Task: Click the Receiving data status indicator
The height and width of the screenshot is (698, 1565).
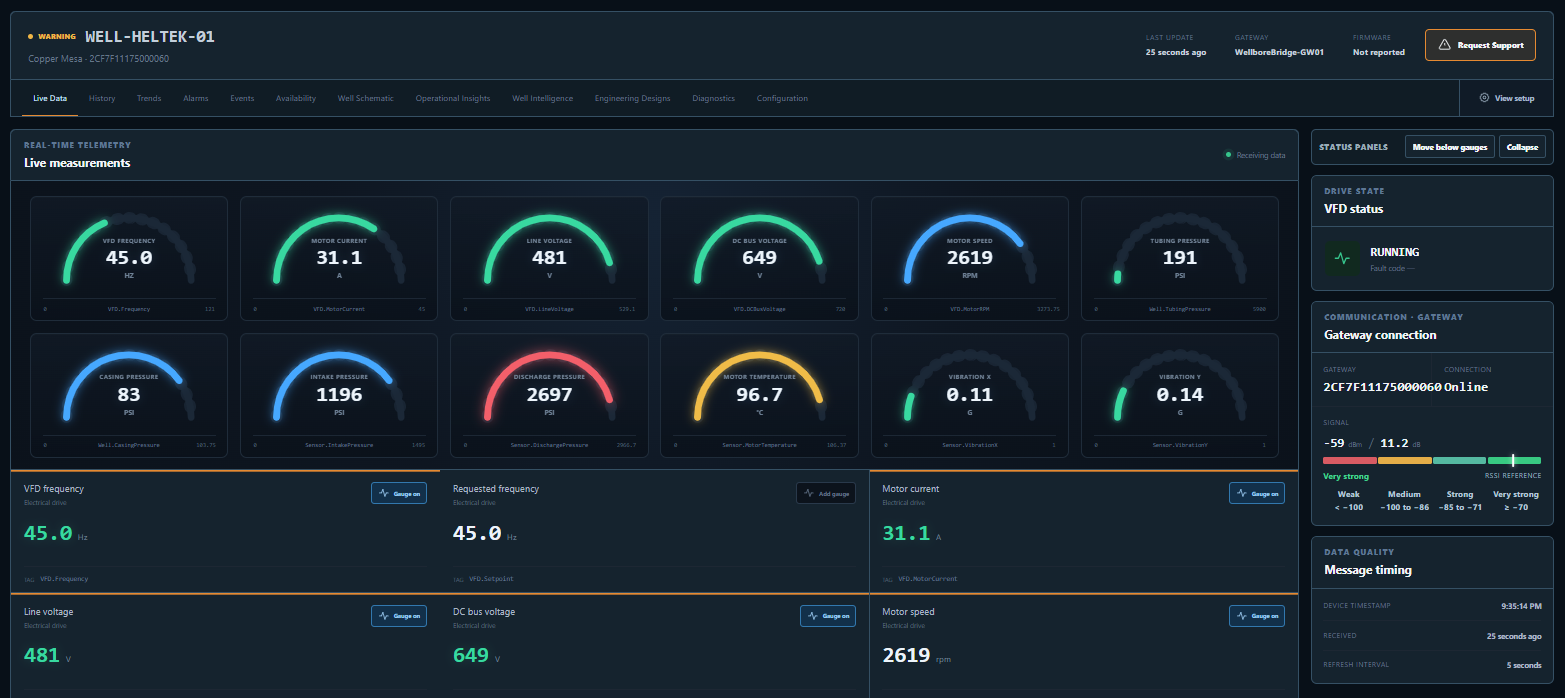Action: pos(1255,155)
